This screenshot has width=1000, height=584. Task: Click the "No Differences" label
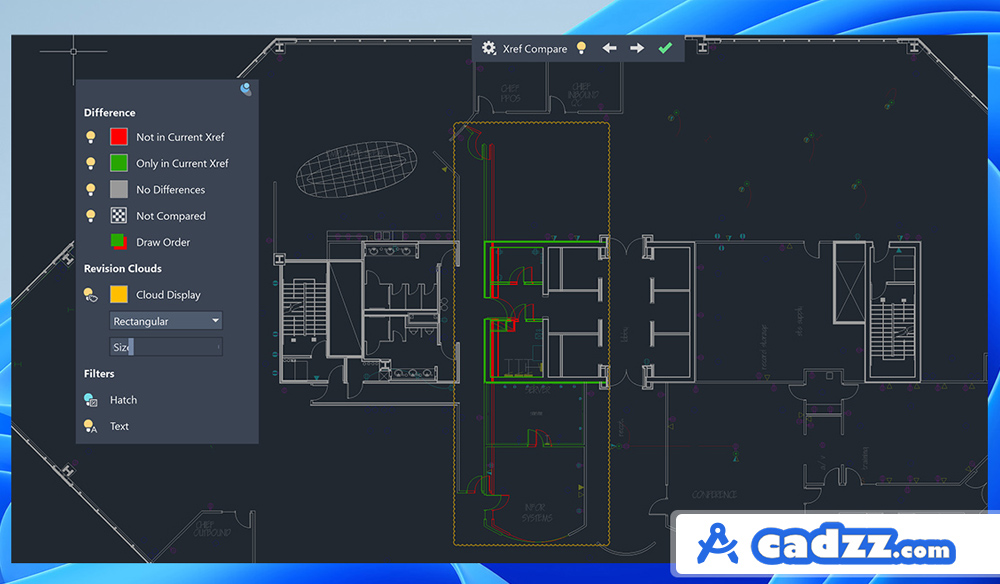170,189
